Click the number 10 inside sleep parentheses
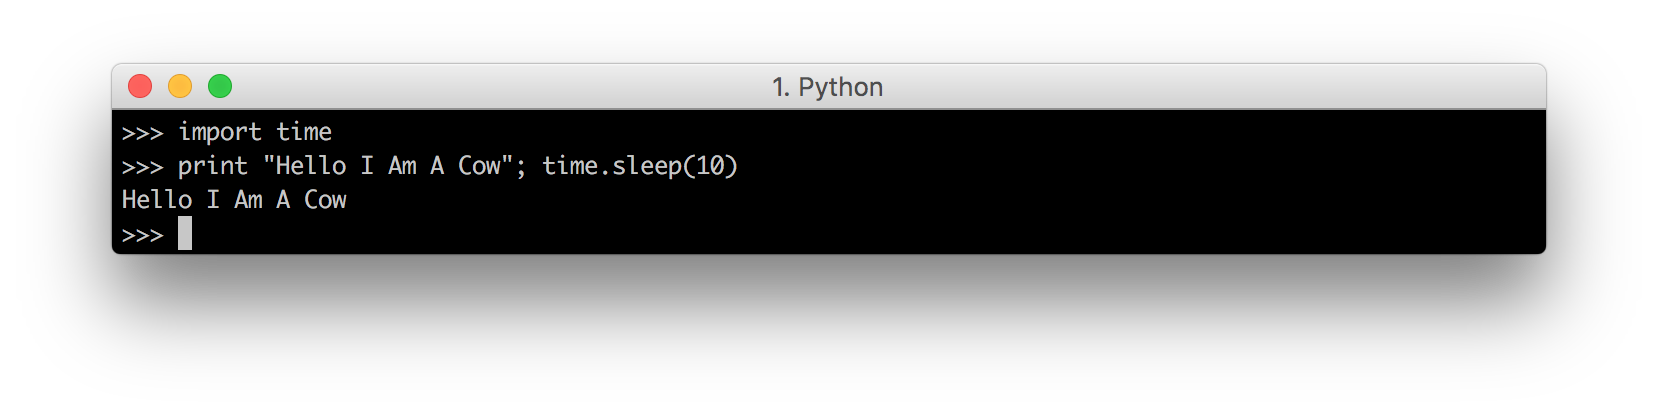This screenshot has width=1658, height=414. (x=710, y=166)
